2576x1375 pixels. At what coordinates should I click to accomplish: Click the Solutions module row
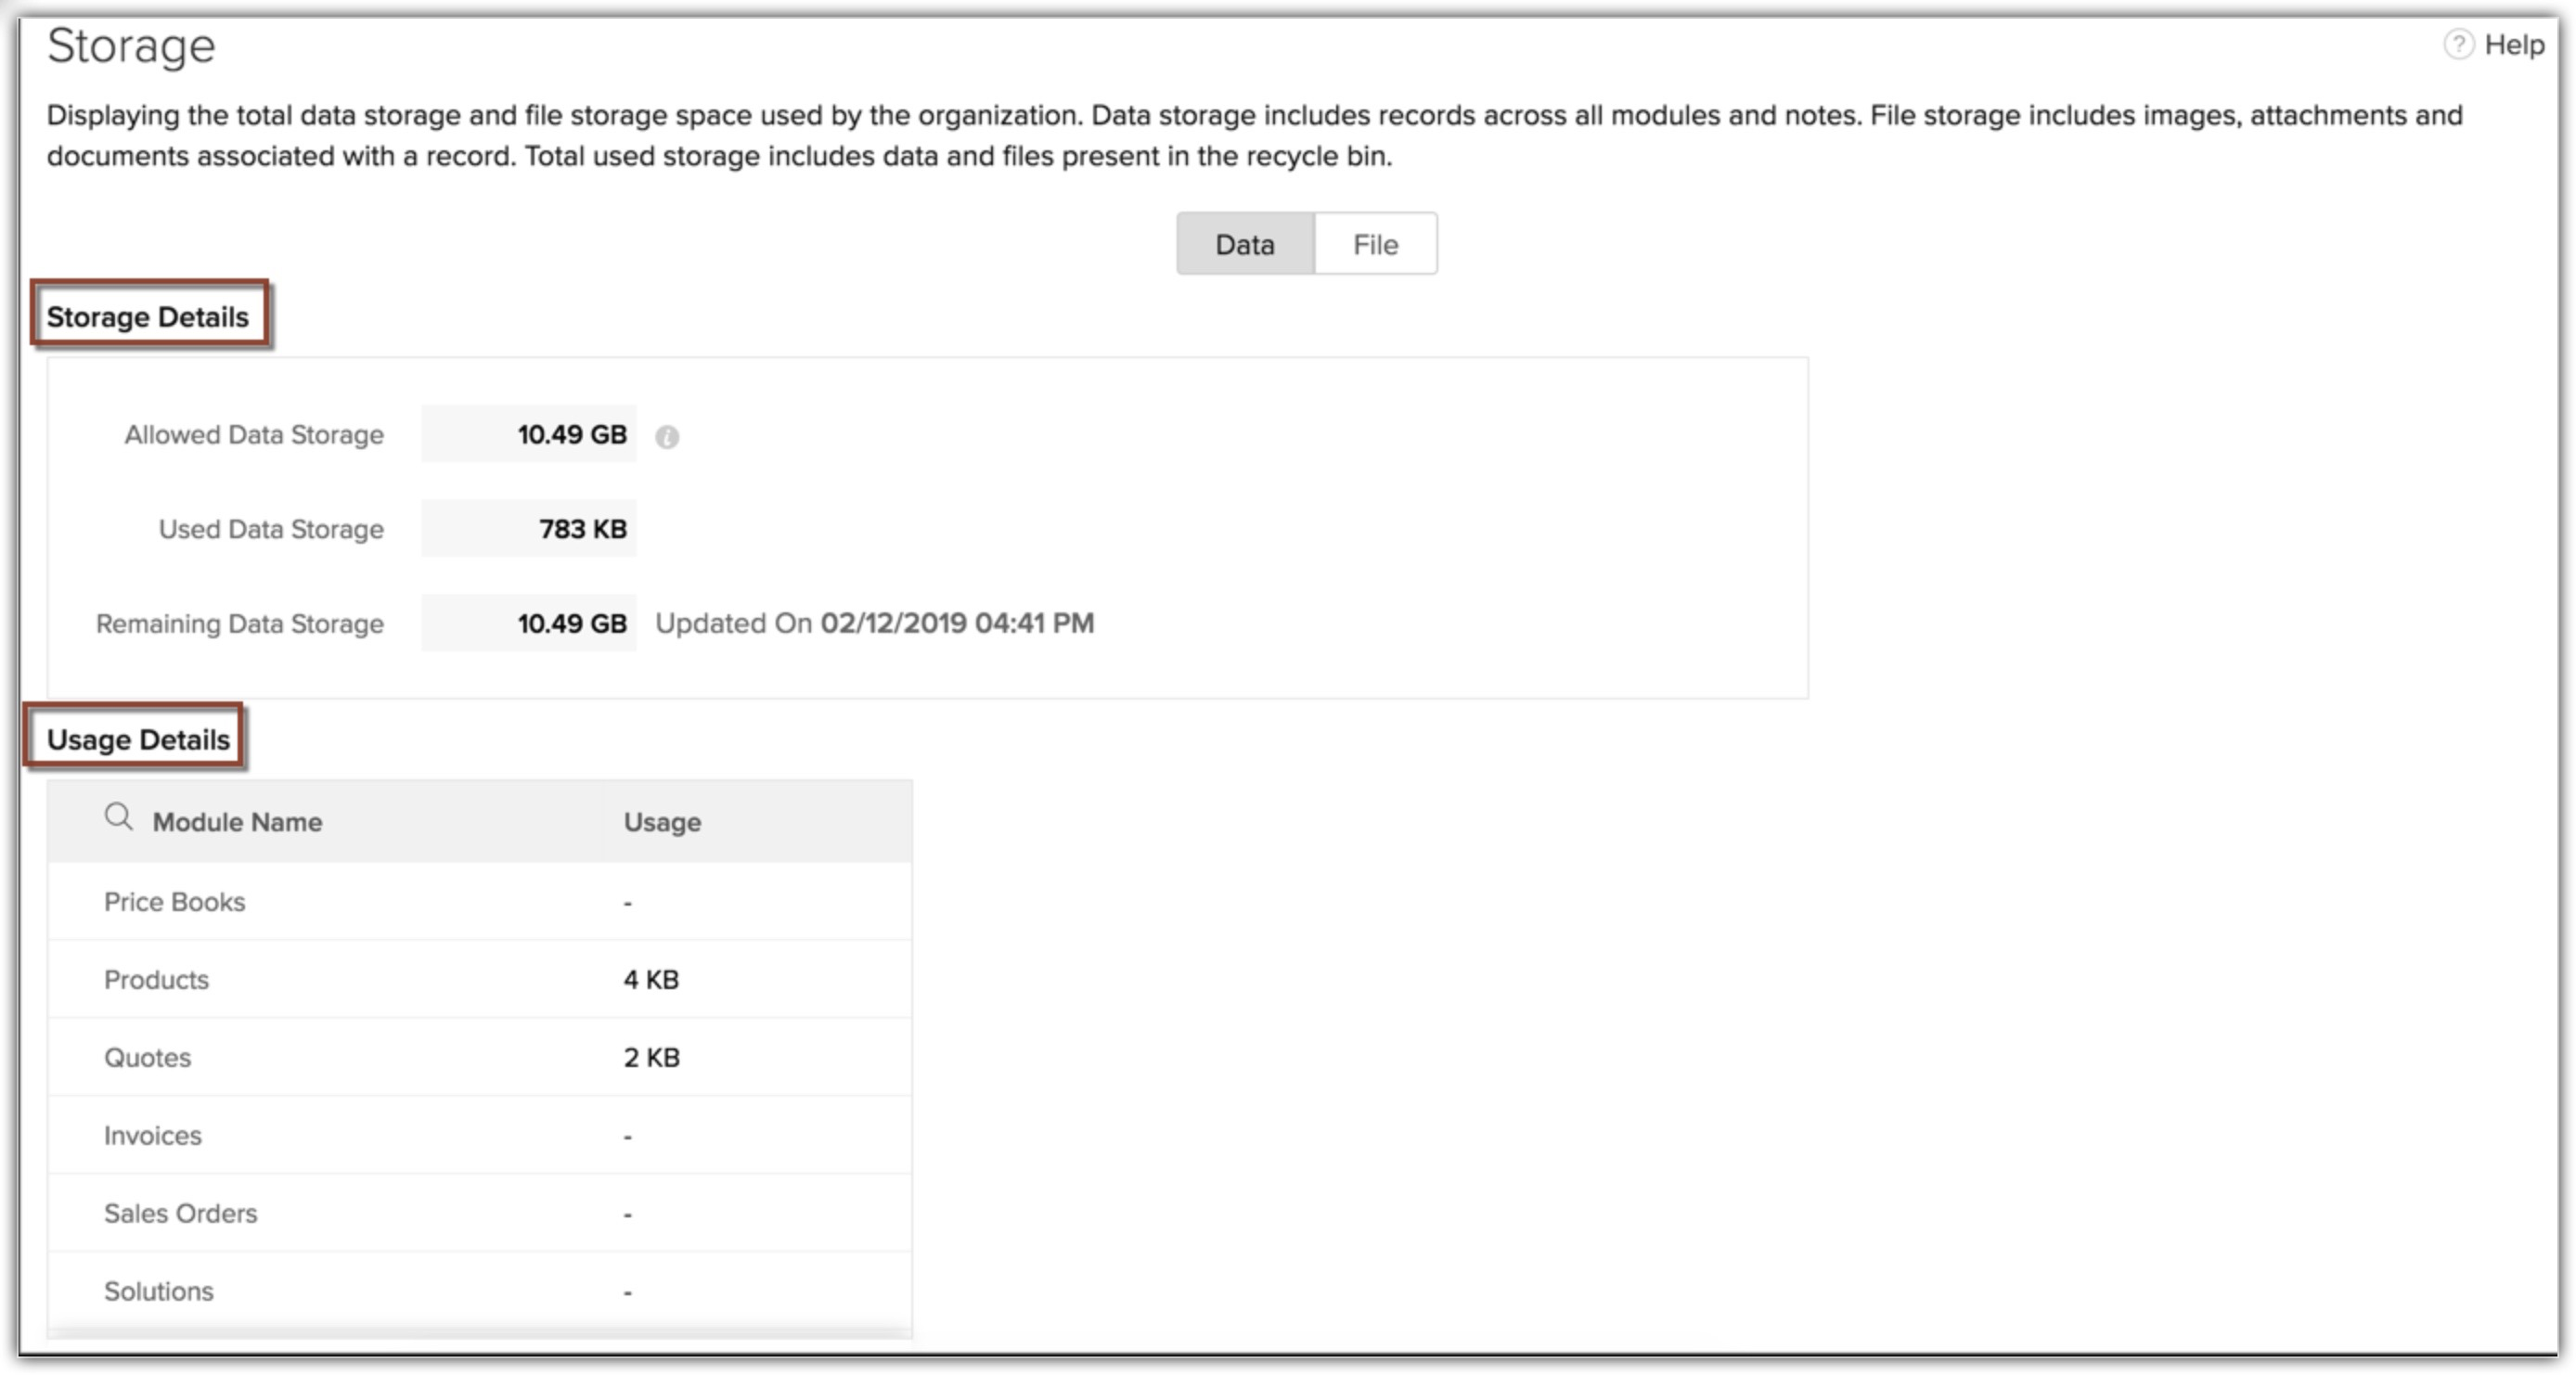pos(158,1292)
